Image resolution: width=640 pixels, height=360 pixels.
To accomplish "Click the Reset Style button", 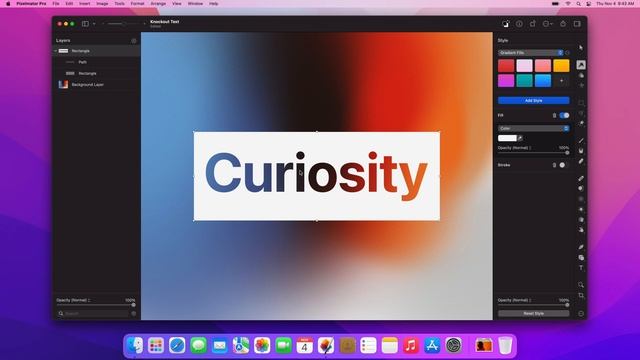I will point(533,313).
